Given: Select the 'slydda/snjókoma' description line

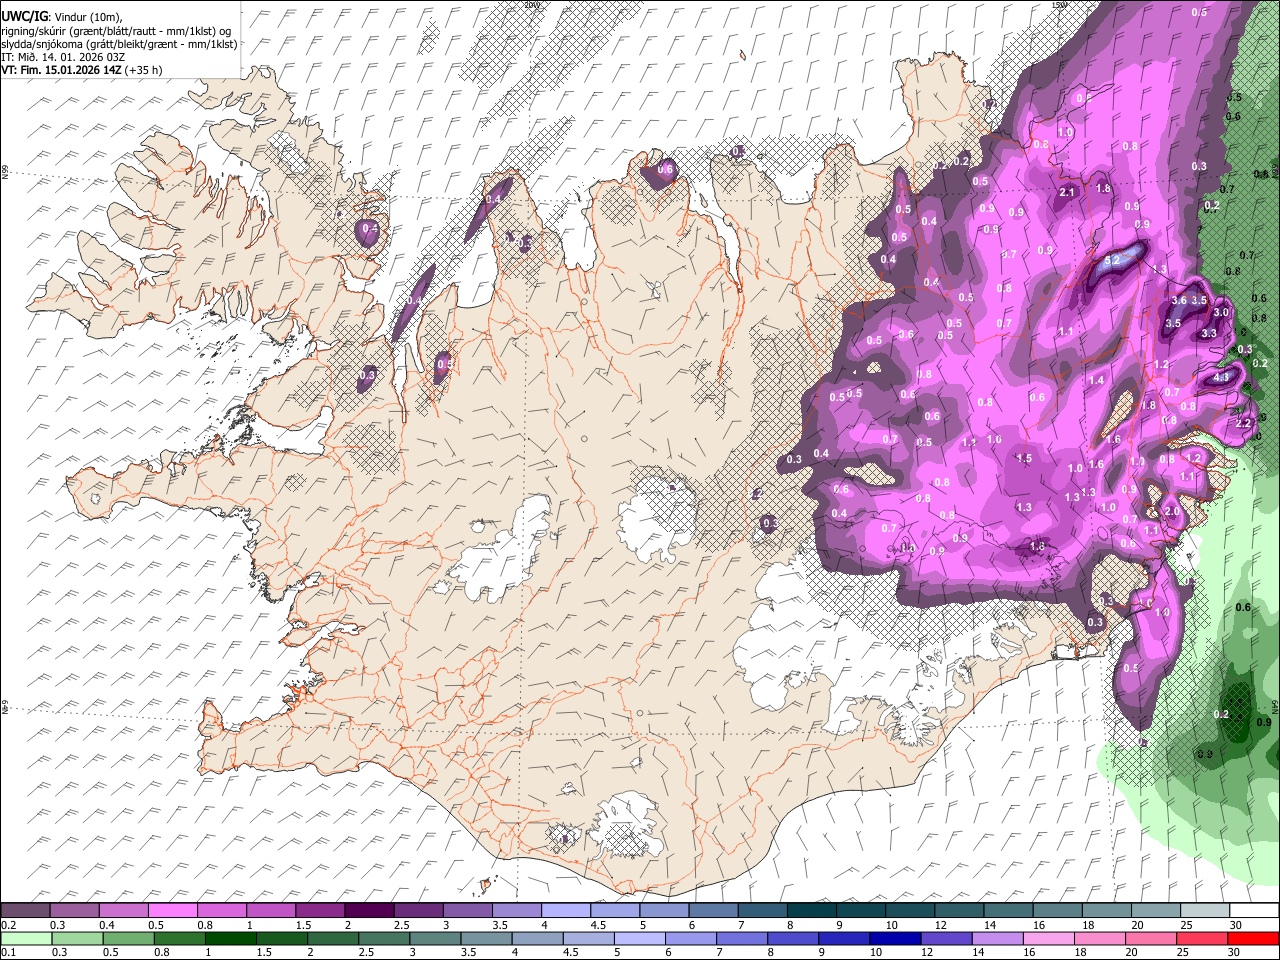Looking at the screenshot, I should [x=119, y=44].
